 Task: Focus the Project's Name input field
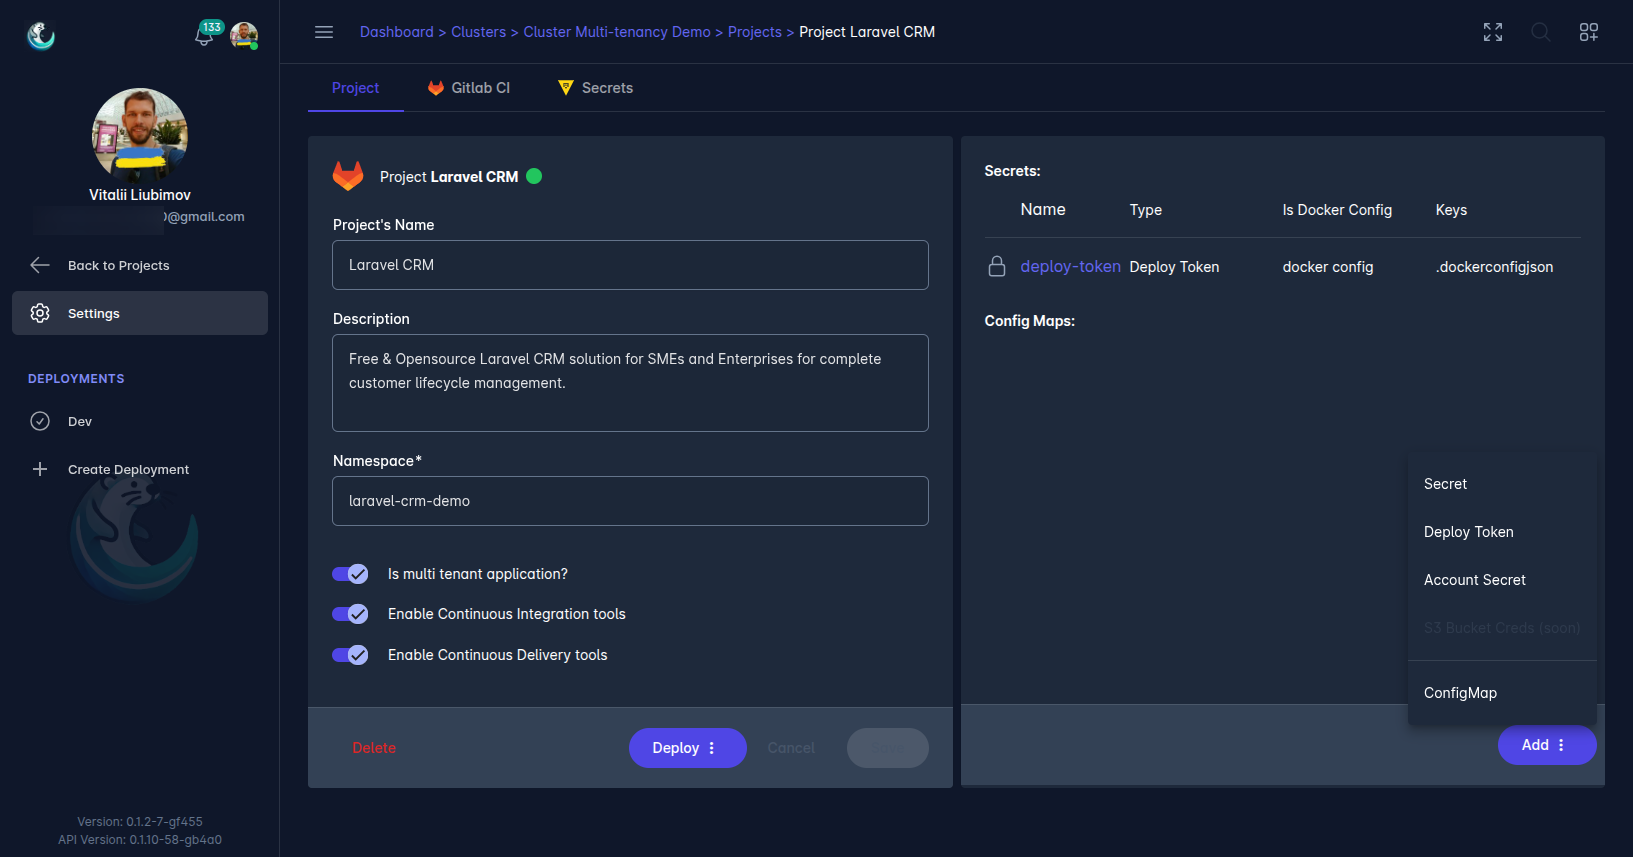coord(630,265)
